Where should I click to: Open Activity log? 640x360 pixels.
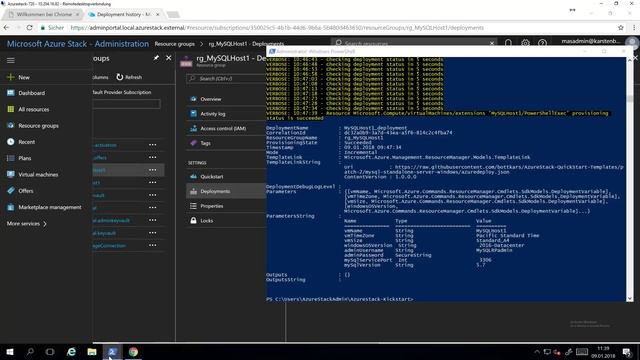[213, 114]
